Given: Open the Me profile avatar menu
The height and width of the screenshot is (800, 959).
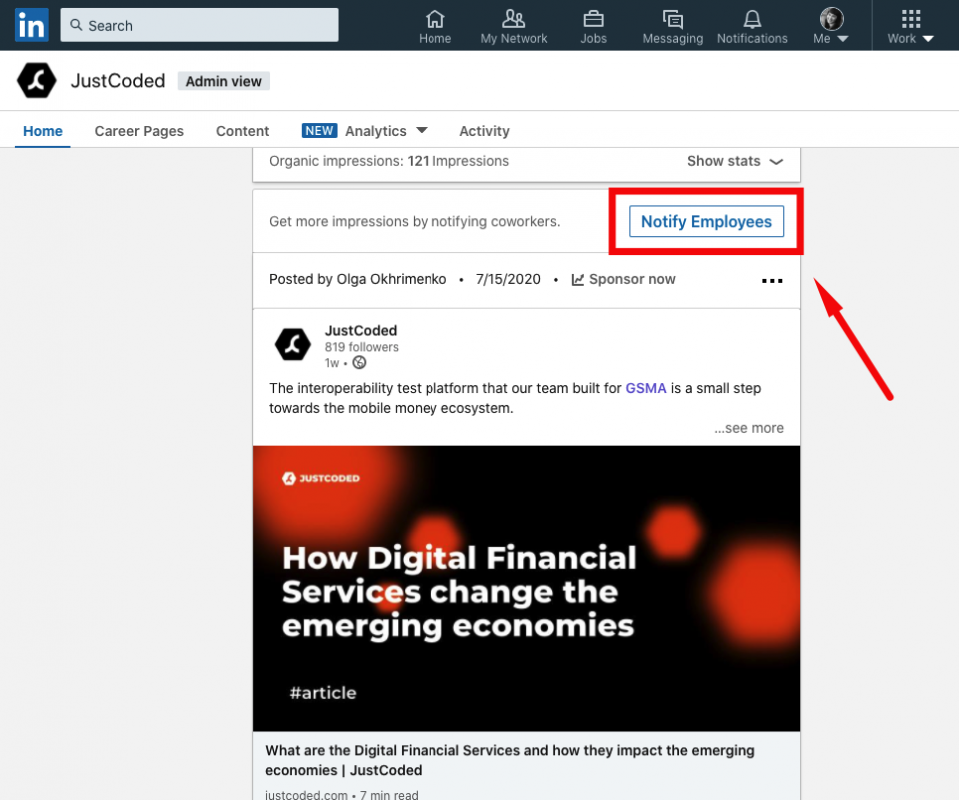Looking at the screenshot, I should coord(831,27).
